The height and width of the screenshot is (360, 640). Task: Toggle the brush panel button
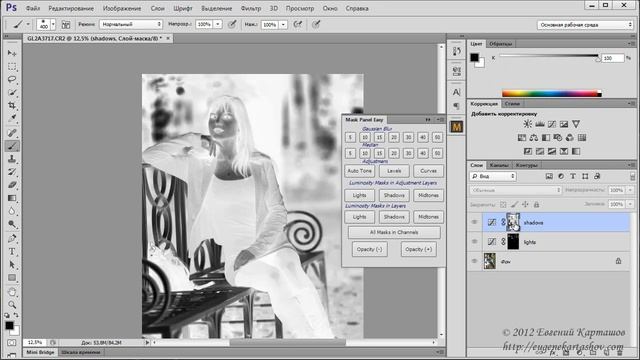point(66,25)
